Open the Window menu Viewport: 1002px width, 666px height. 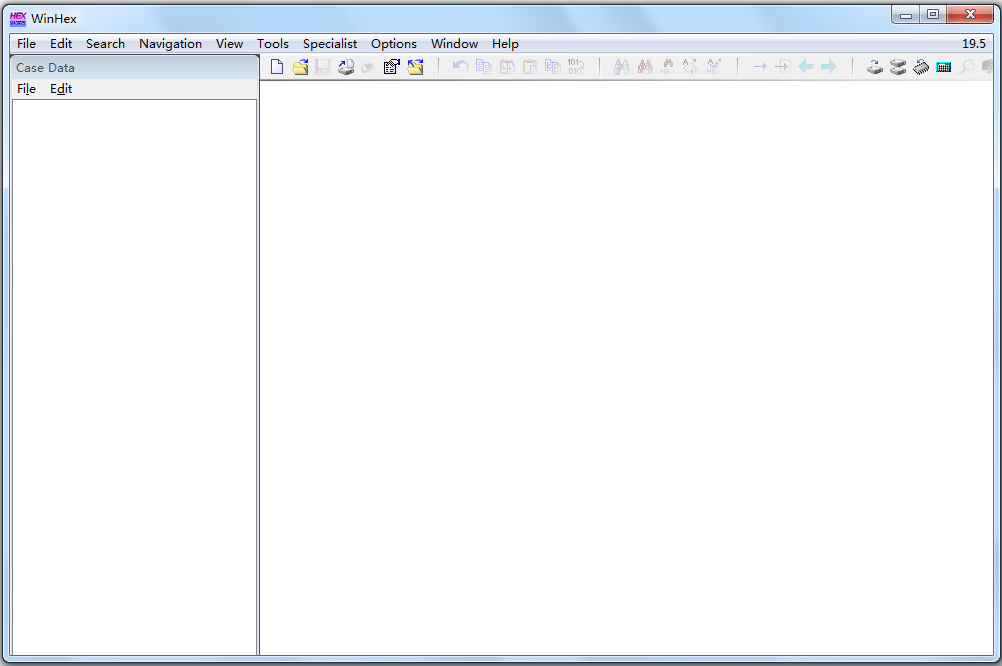(x=454, y=43)
